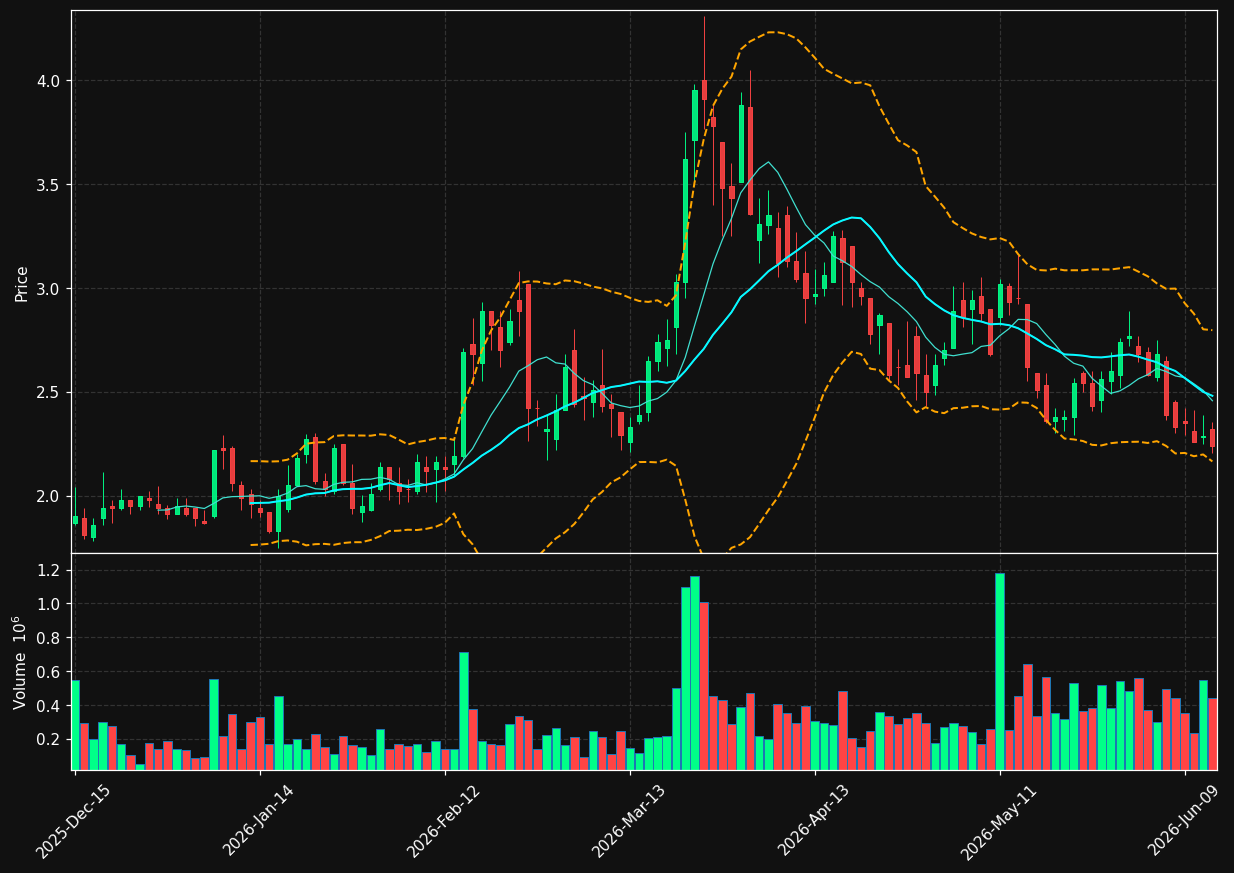Click the 2026-Mar-13 date label
Image resolution: width=1234 pixels, height=873 pixels.
coord(629,821)
